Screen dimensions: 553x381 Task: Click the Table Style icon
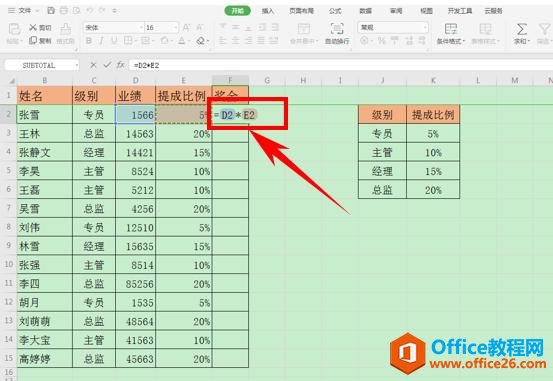pyautogui.click(x=485, y=29)
